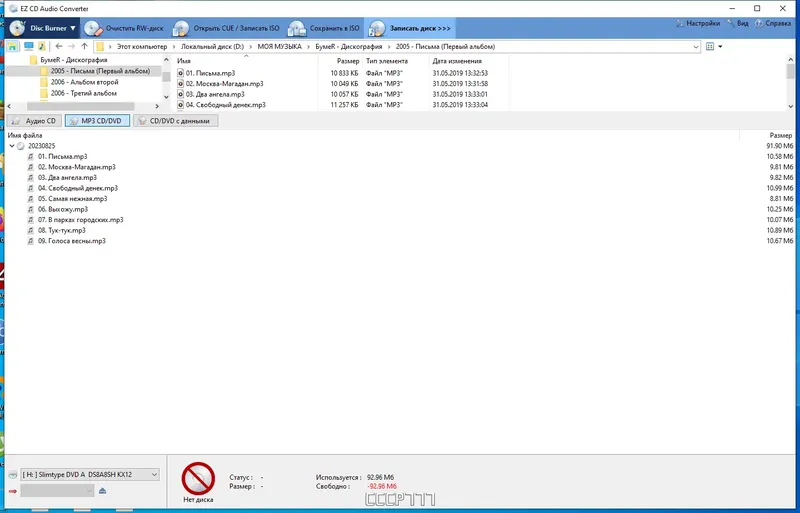Image resolution: width=800 pixels, height=513 pixels.
Task: Select БумеR - Дискография folder in tree
Action: pyautogui.click(x=73, y=60)
